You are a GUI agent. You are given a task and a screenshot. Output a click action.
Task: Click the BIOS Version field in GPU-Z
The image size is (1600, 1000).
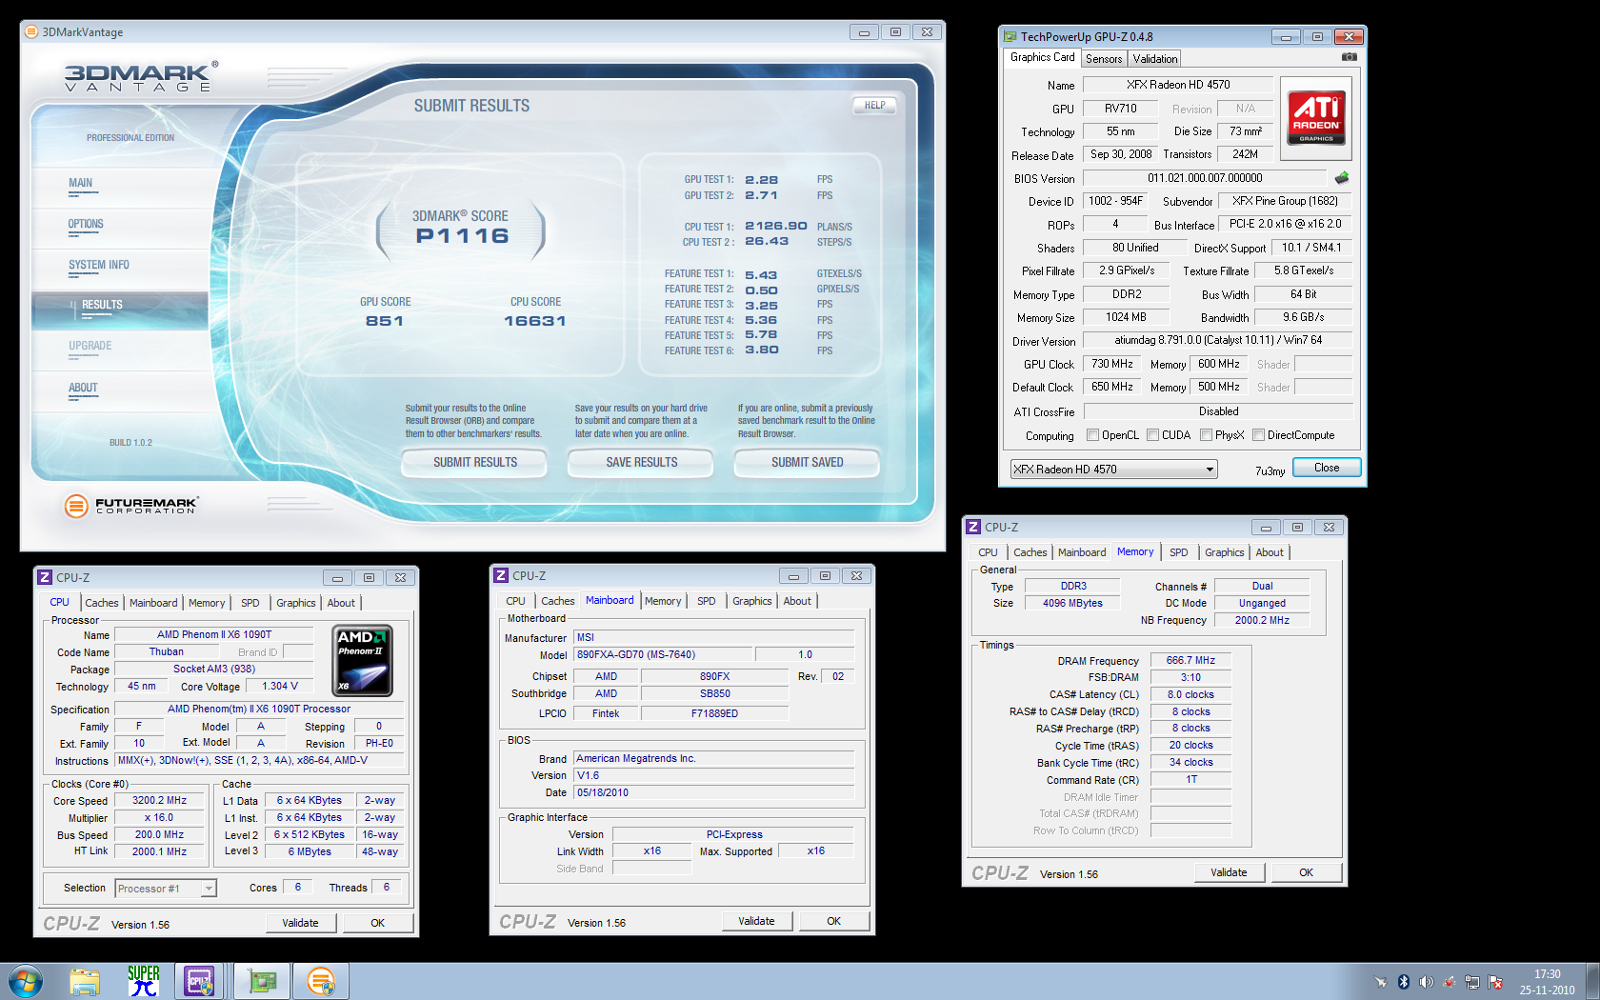pos(1205,178)
